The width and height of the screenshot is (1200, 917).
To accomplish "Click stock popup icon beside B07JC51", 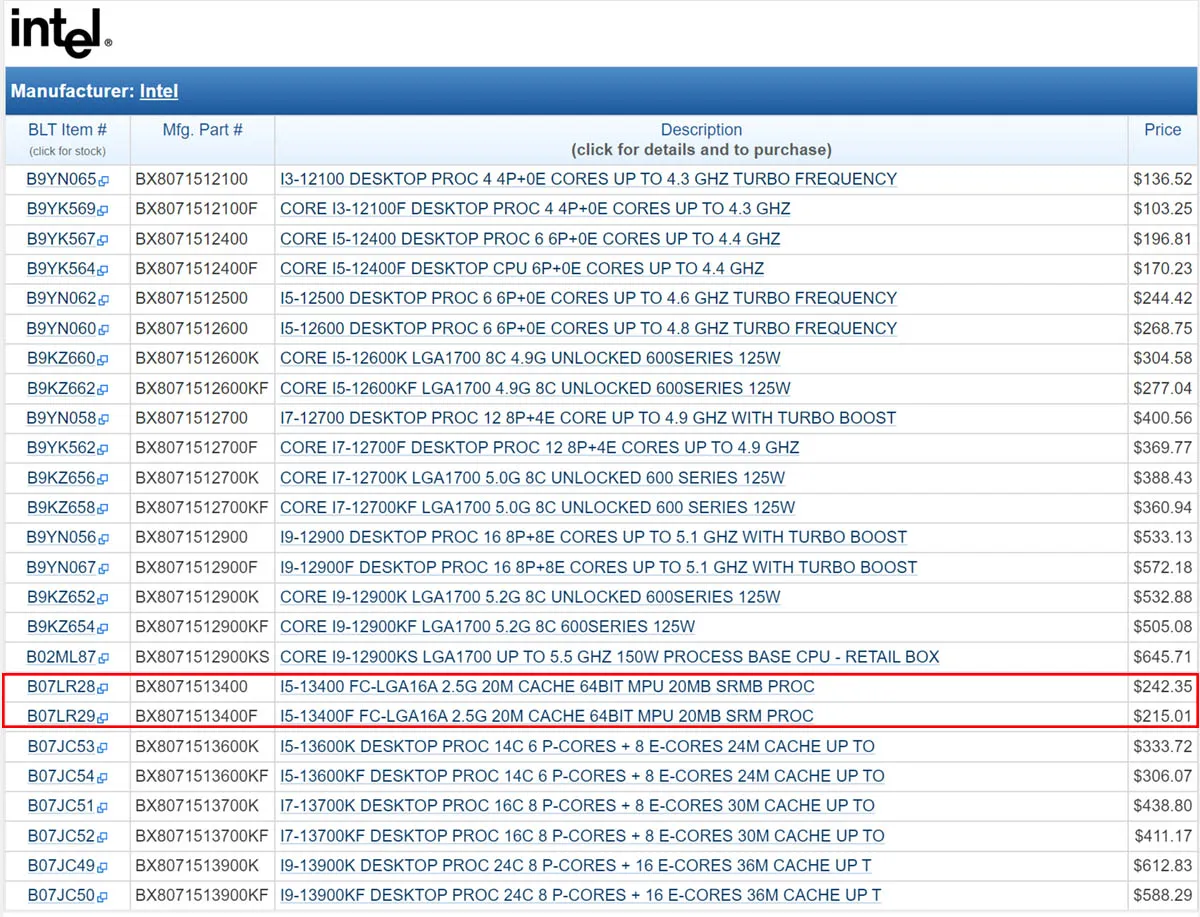I will (x=103, y=808).
